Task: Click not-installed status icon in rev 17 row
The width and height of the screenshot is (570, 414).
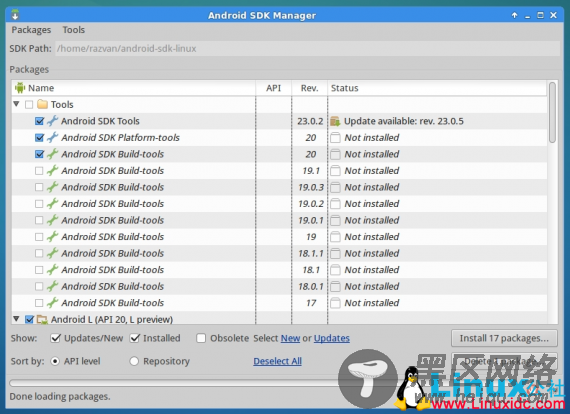Action: click(335, 303)
